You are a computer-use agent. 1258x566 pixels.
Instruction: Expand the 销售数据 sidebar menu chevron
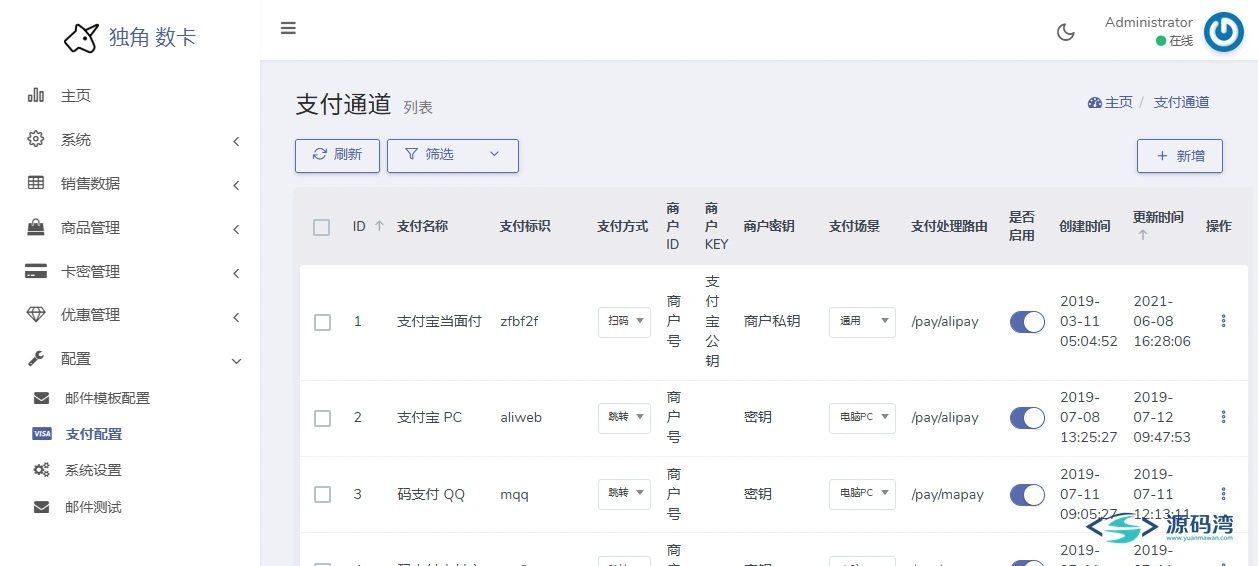[236, 185]
